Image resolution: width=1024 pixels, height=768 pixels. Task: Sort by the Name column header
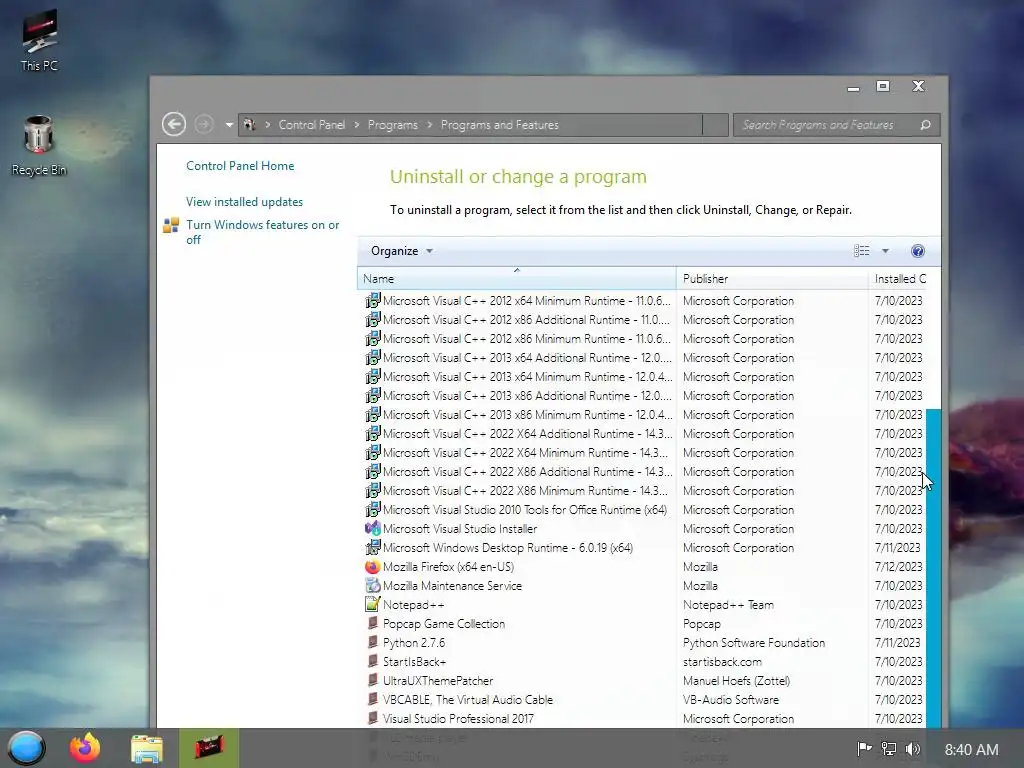tap(517, 279)
